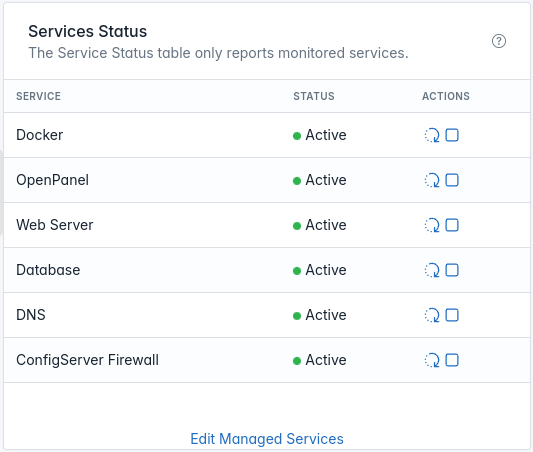Screen dimensions: 533x452
Task: Stop the Web Server service
Action: 452,225
